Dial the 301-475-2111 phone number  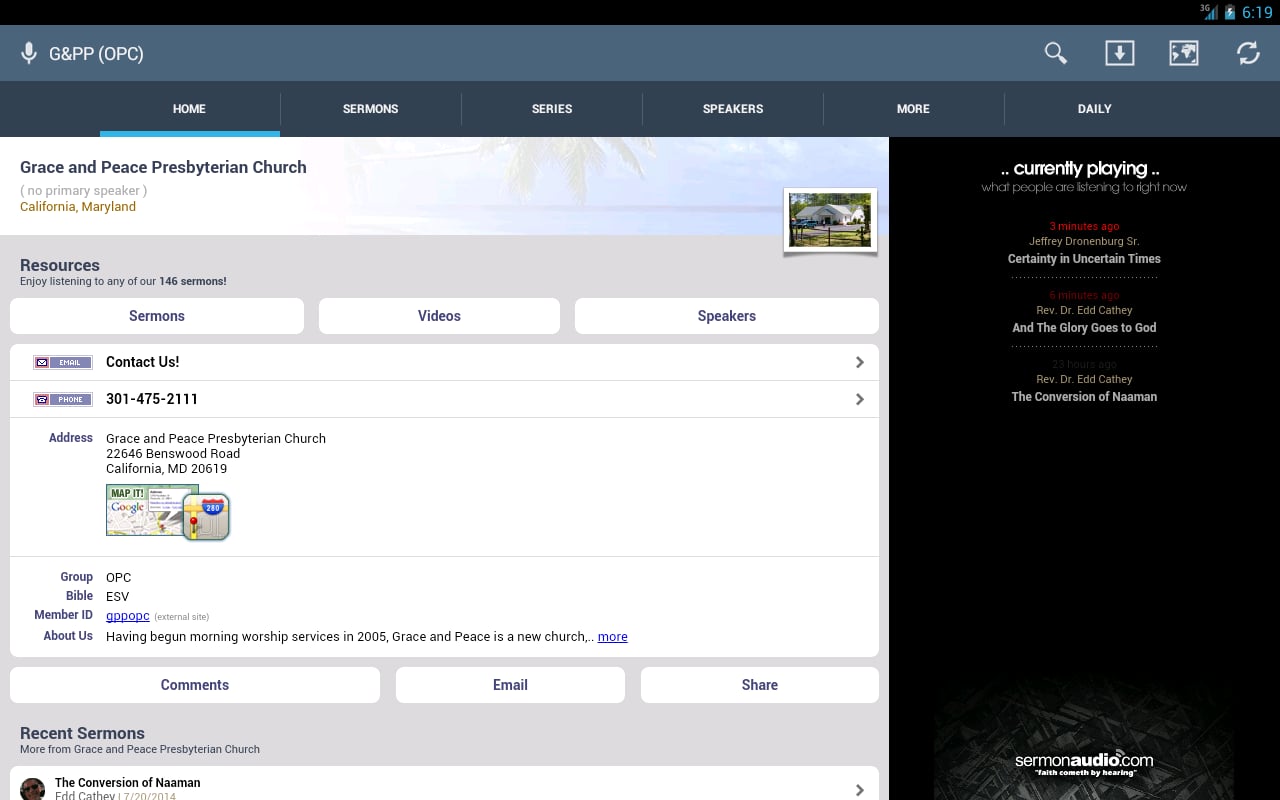(152, 399)
